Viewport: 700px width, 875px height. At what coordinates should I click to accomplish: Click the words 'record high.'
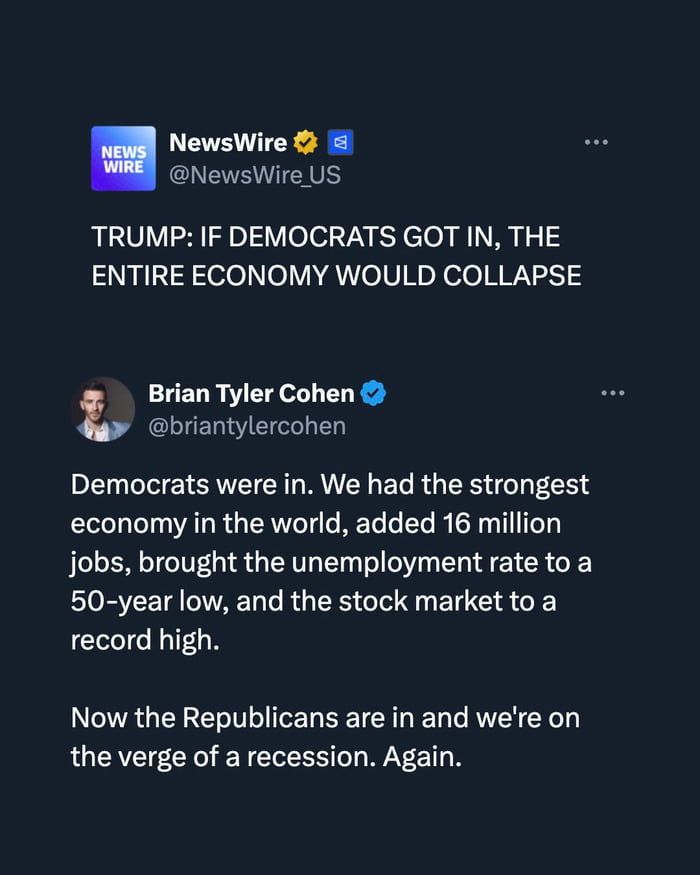pyautogui.click(x=143, y=640)
